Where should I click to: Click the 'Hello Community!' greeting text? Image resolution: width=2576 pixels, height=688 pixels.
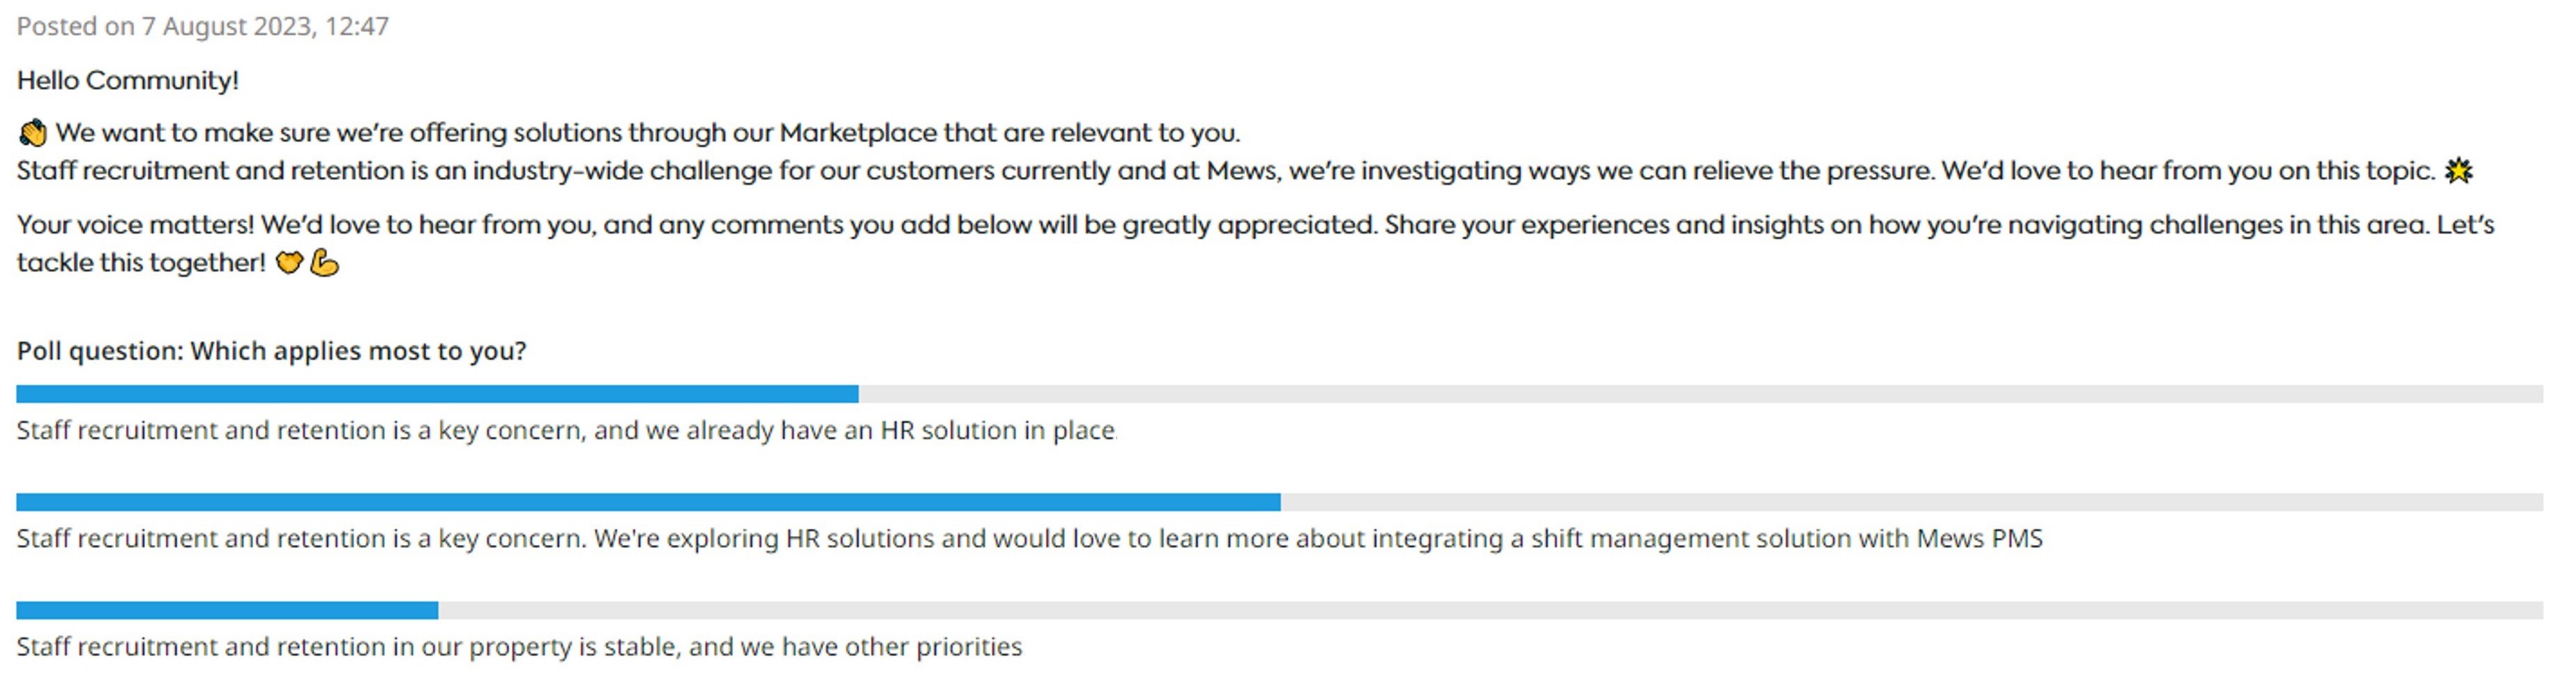tap(127, 80)
